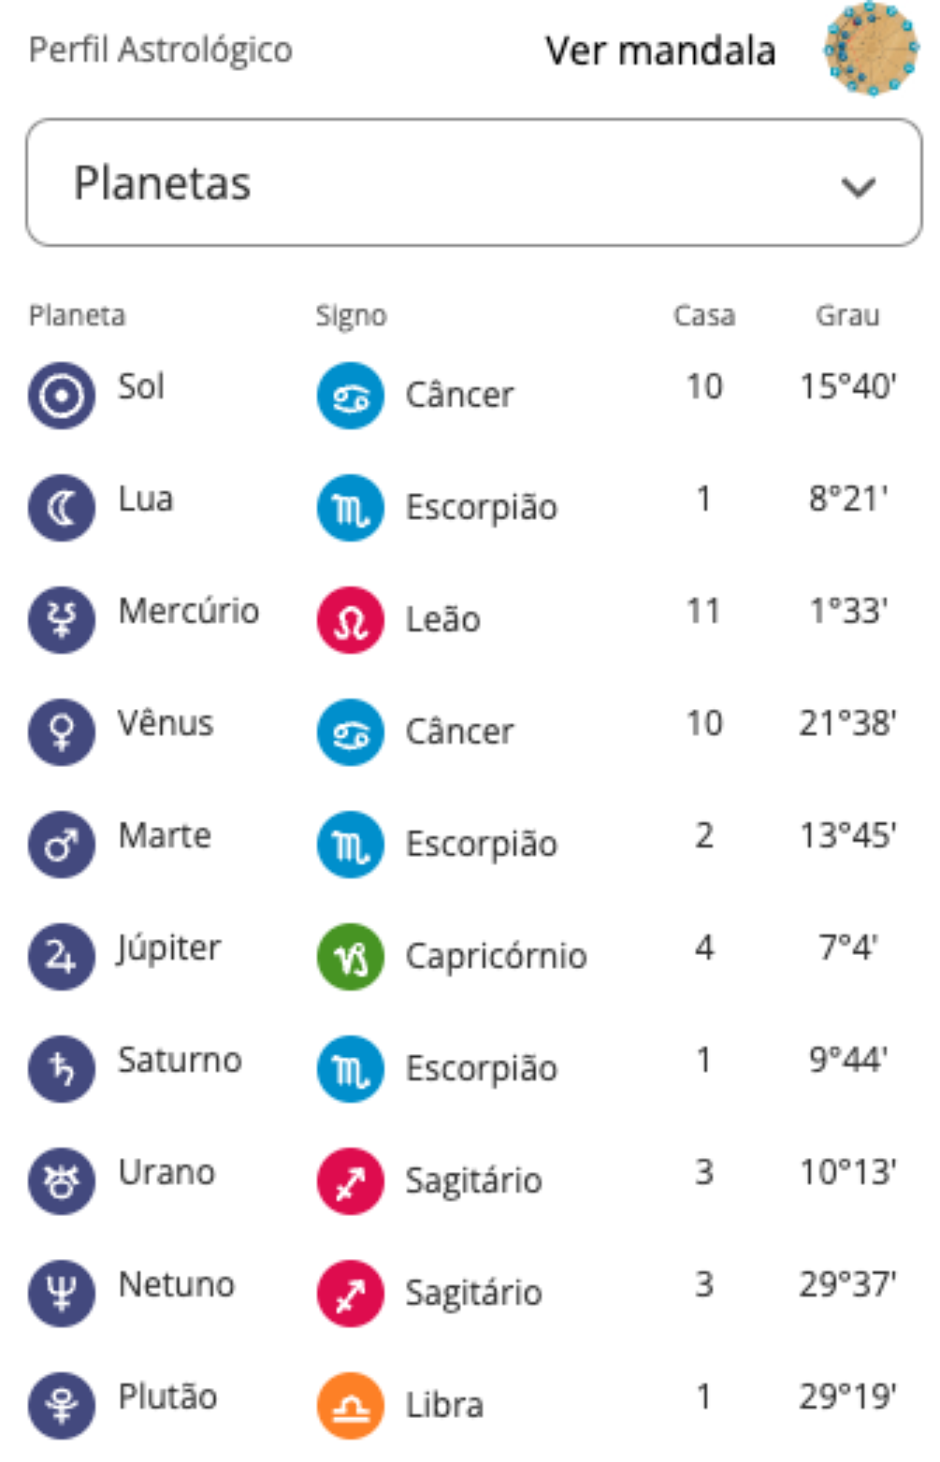940x1462 pixels.
Task: Click the Marte planet symbol icon
Action: (x=62, y=844)
